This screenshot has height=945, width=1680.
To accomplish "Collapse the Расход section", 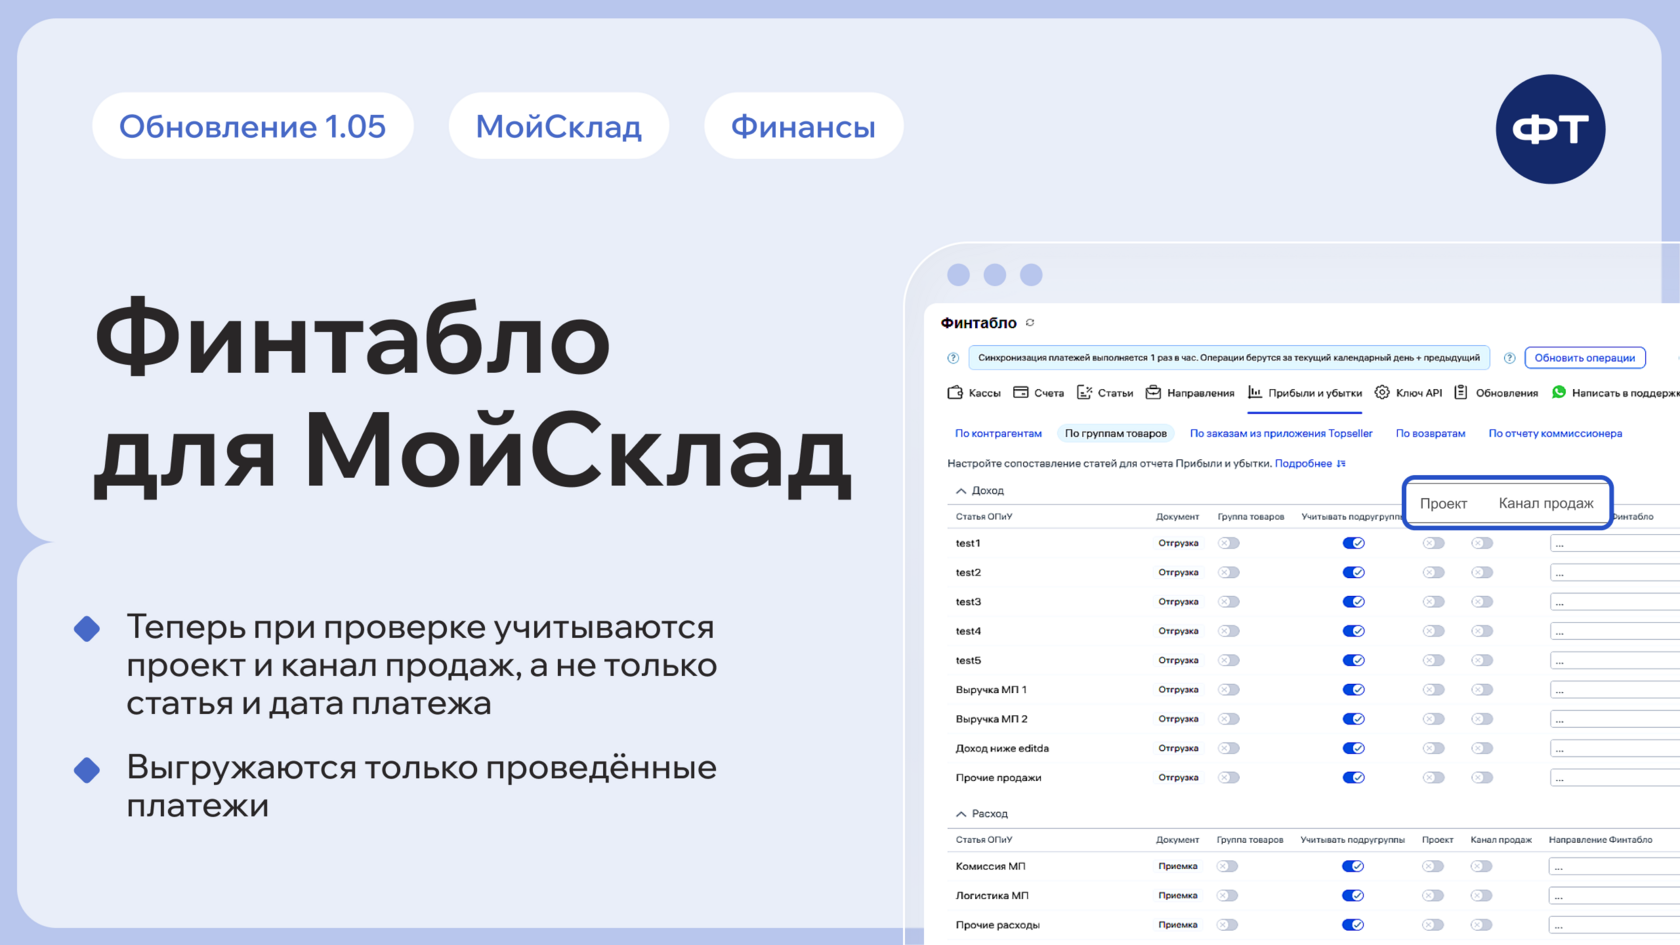I will click(x=961, y=814).
